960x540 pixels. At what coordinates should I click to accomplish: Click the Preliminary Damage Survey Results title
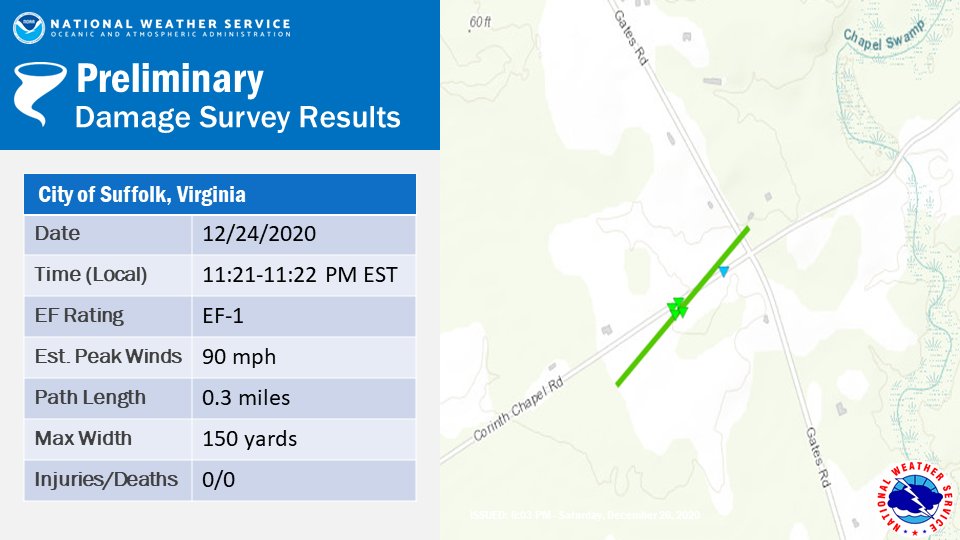[x=238, y=97]
